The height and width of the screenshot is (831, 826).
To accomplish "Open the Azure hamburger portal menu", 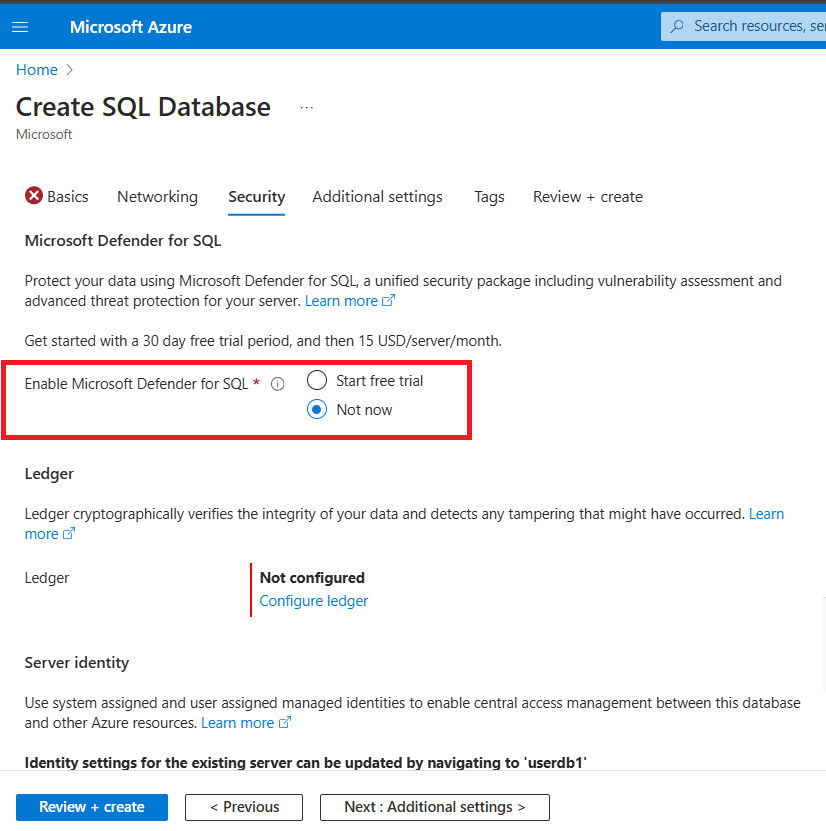I will click(x=20, y=27).
